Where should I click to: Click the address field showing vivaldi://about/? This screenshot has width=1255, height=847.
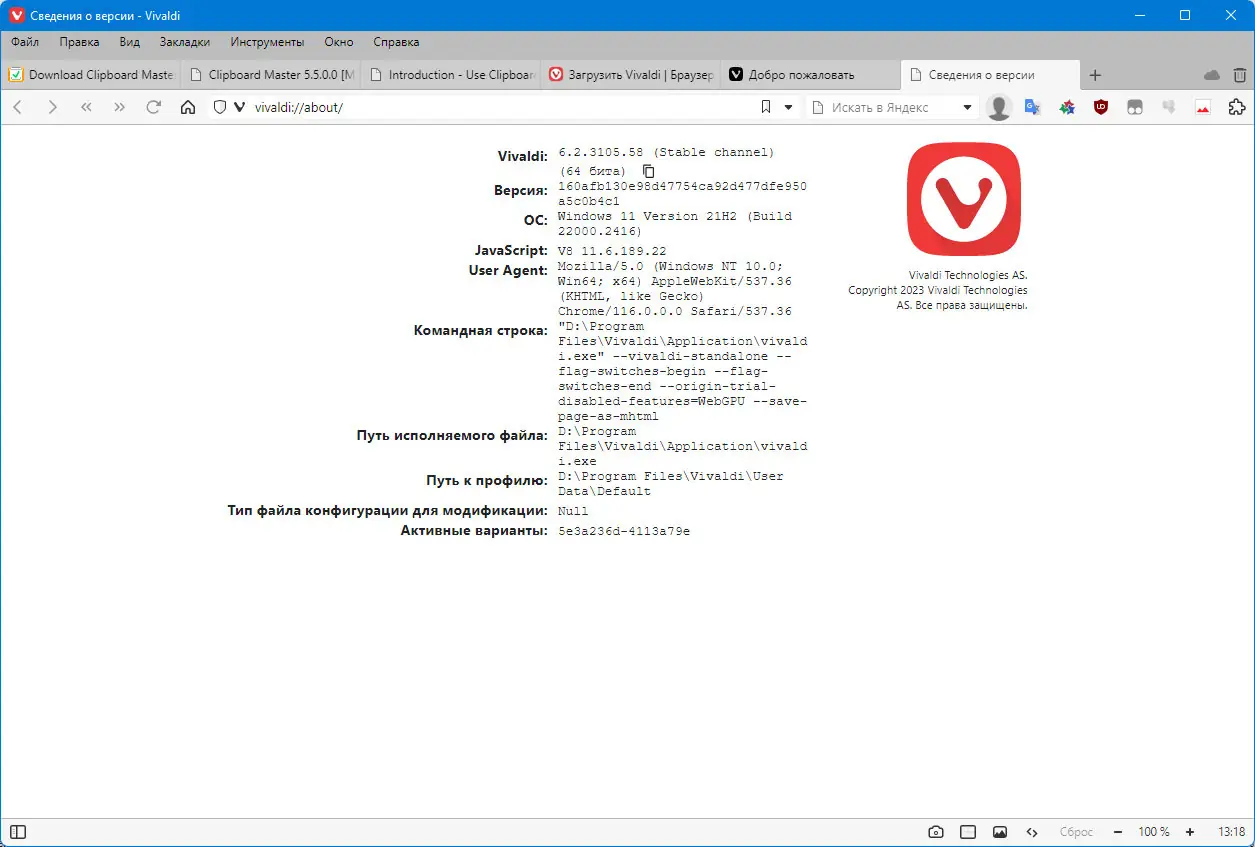[500, 107]
